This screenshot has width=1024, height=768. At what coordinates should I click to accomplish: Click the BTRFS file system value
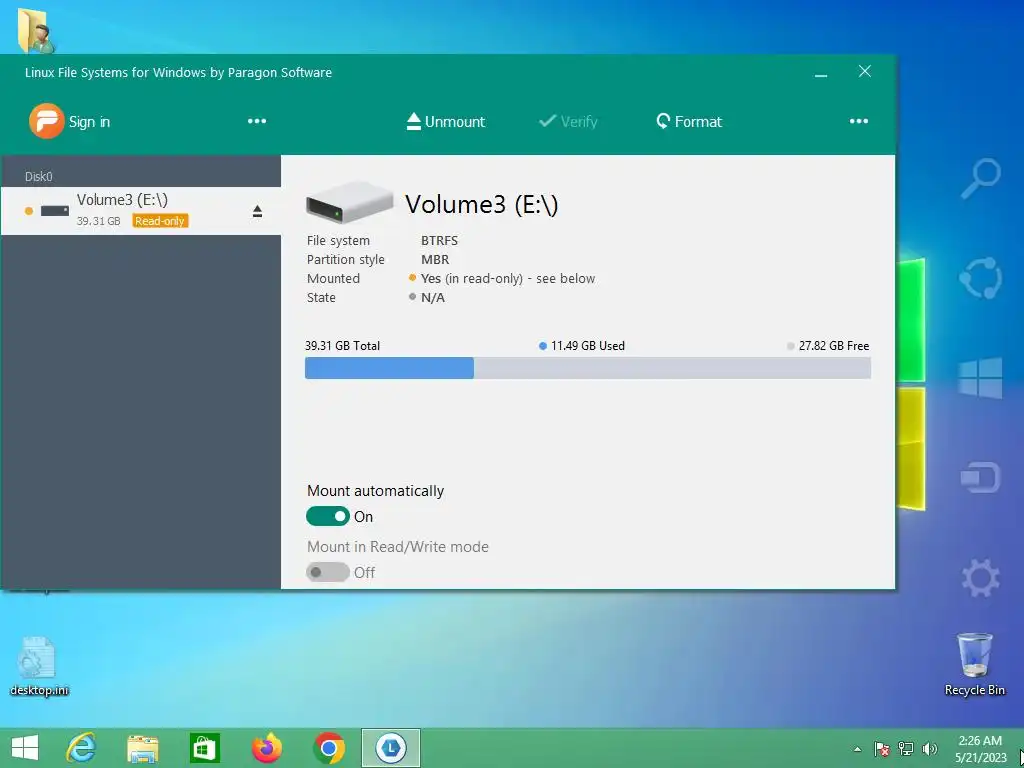[439, 241]
